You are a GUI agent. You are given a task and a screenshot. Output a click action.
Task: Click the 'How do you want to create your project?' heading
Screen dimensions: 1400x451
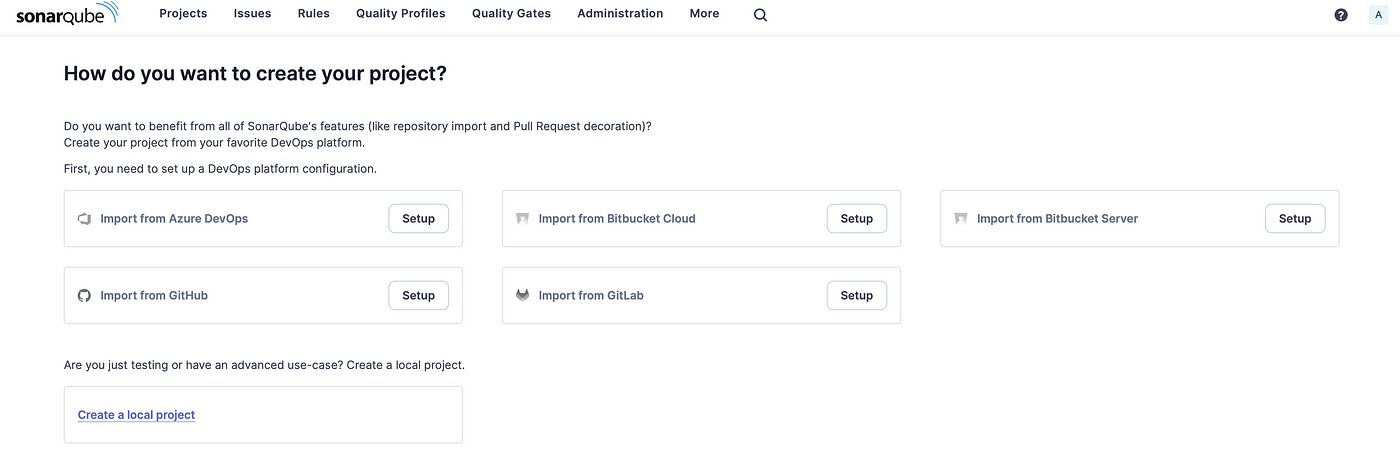tap(255, 74)
